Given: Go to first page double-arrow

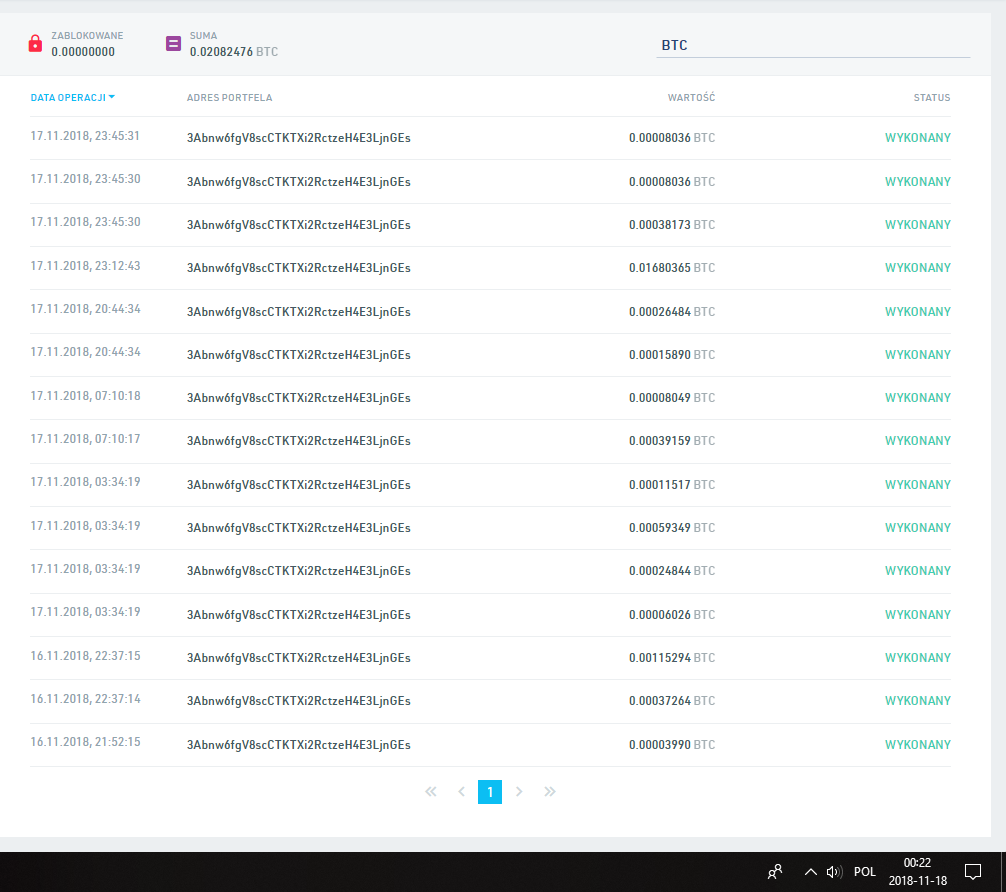Looking at the screenshot, I should coord(431,792).
